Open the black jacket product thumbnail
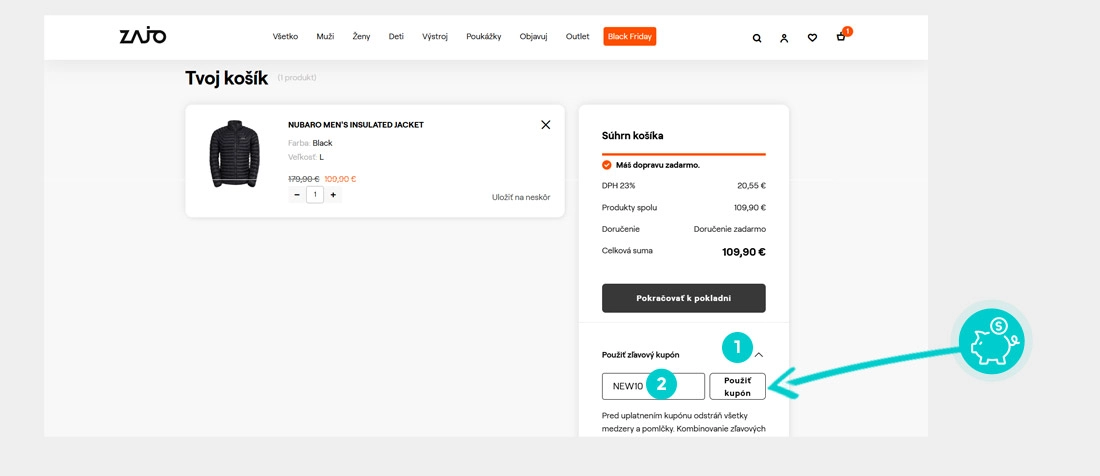1100x476 pixels. tap(234, 154)
